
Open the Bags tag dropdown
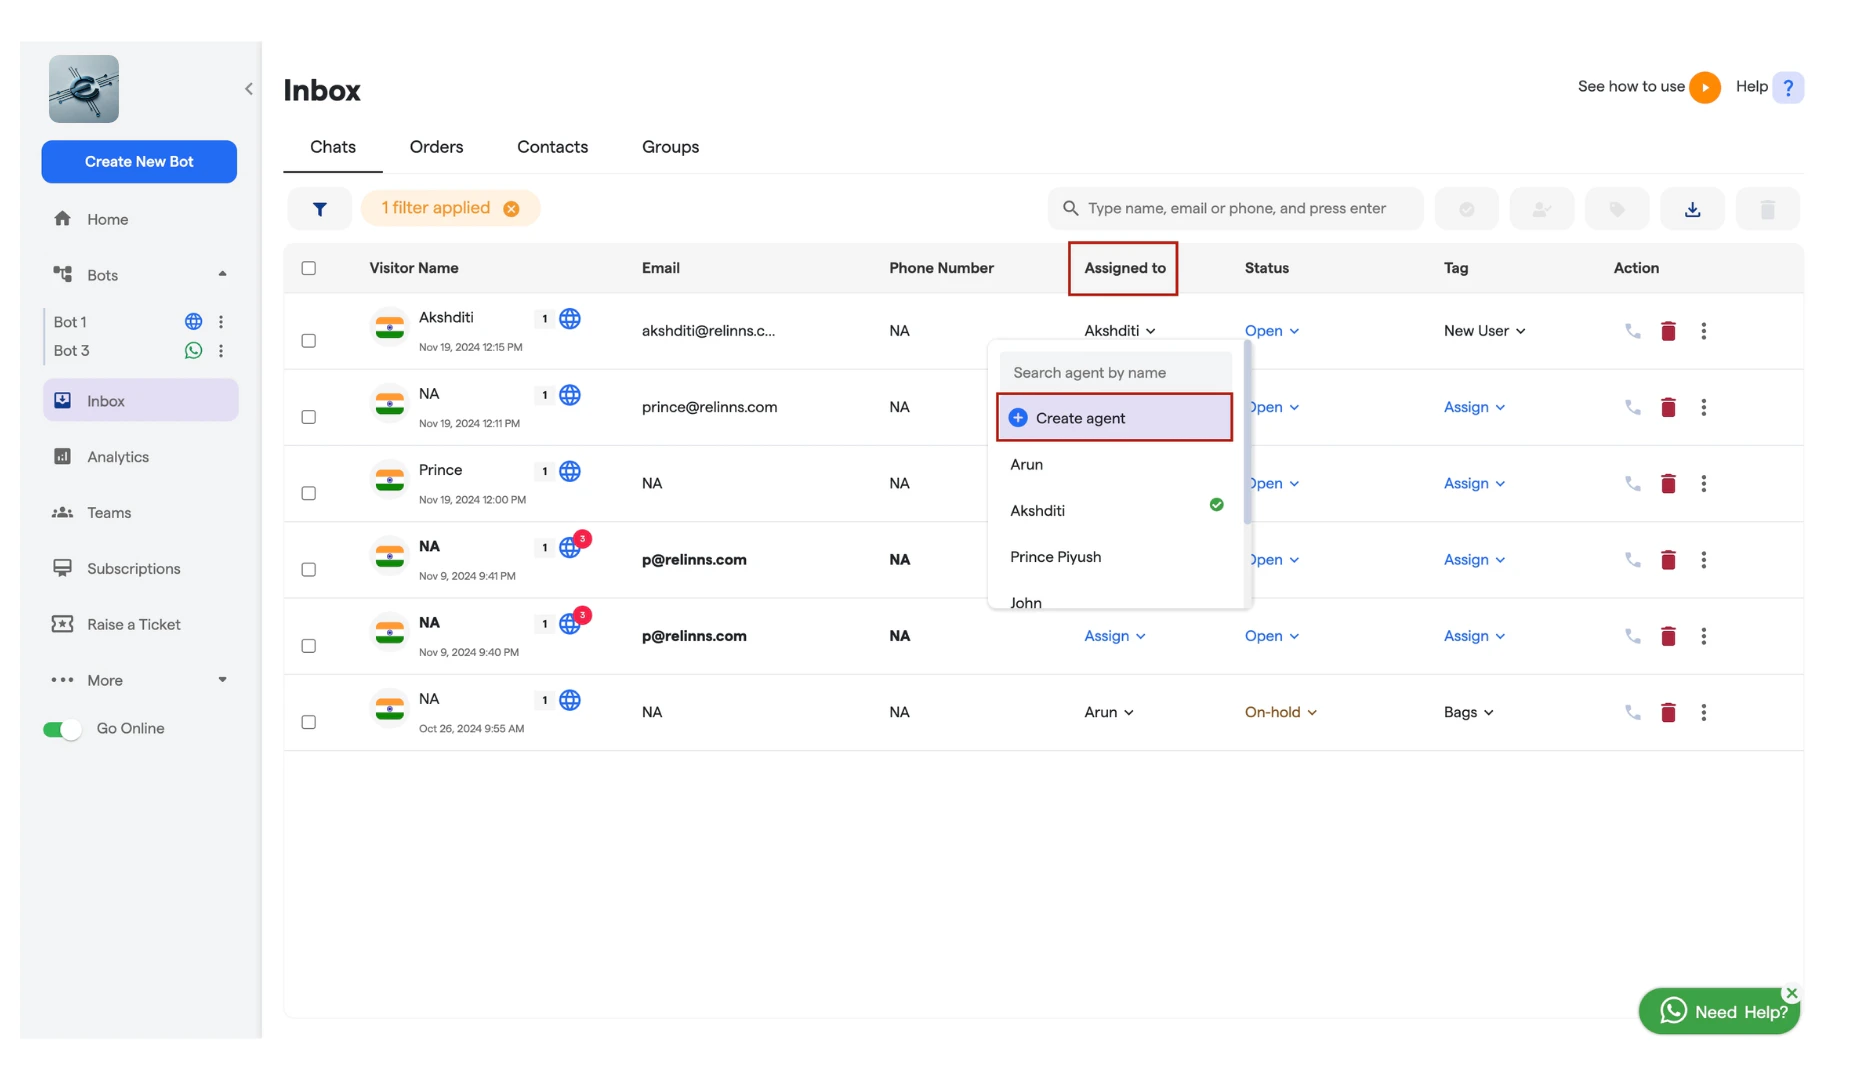click(x=1468, y=712)
